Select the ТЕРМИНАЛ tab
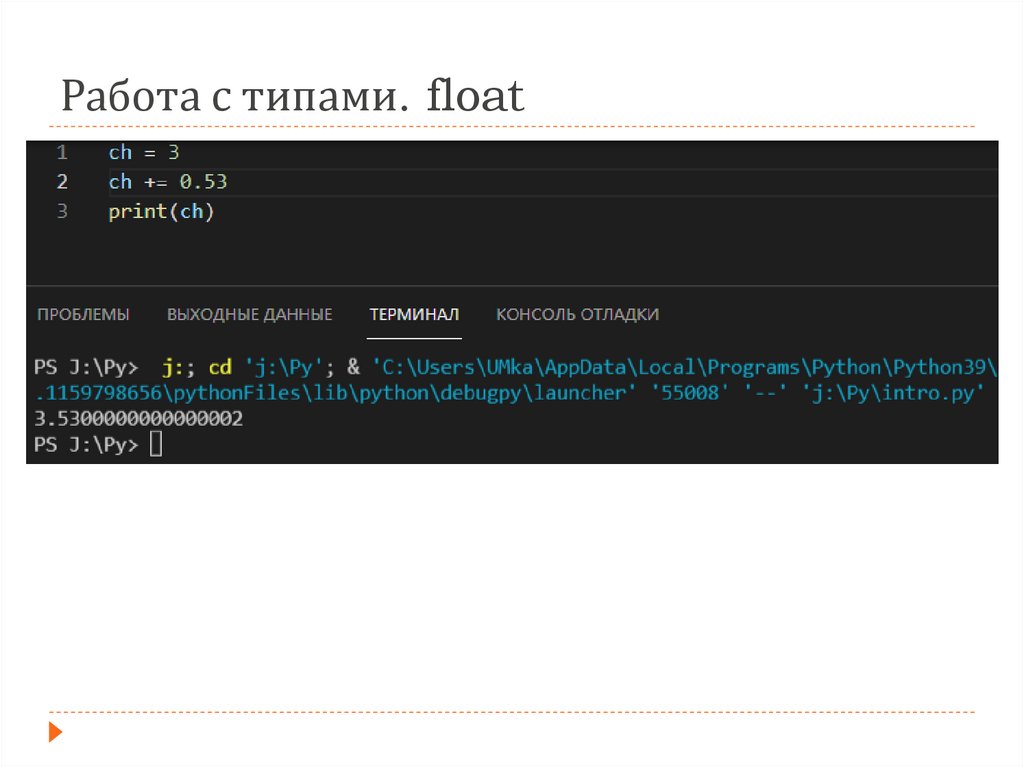 pyautogui.click(x=414, y=314)
